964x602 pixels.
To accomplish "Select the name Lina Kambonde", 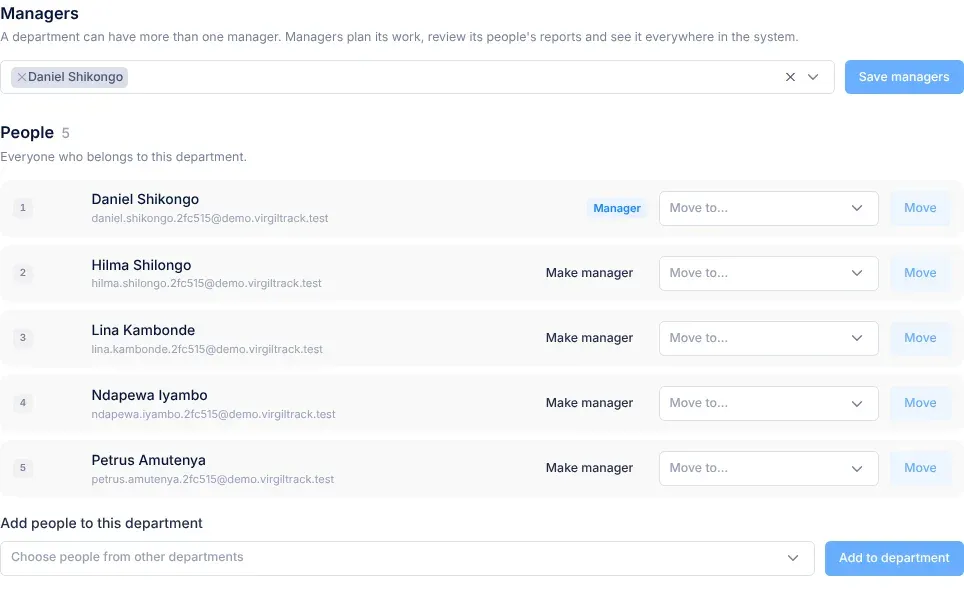I will click(143, 330).
